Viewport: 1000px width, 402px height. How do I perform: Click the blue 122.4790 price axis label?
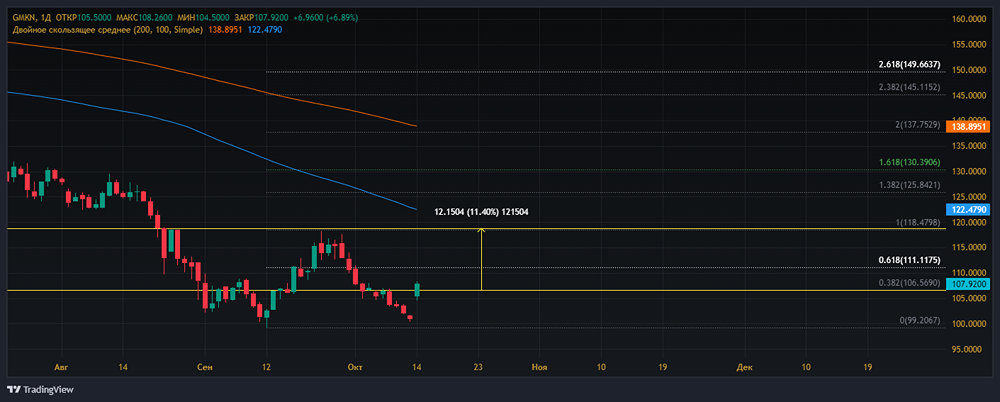click(x=969, y=209)
